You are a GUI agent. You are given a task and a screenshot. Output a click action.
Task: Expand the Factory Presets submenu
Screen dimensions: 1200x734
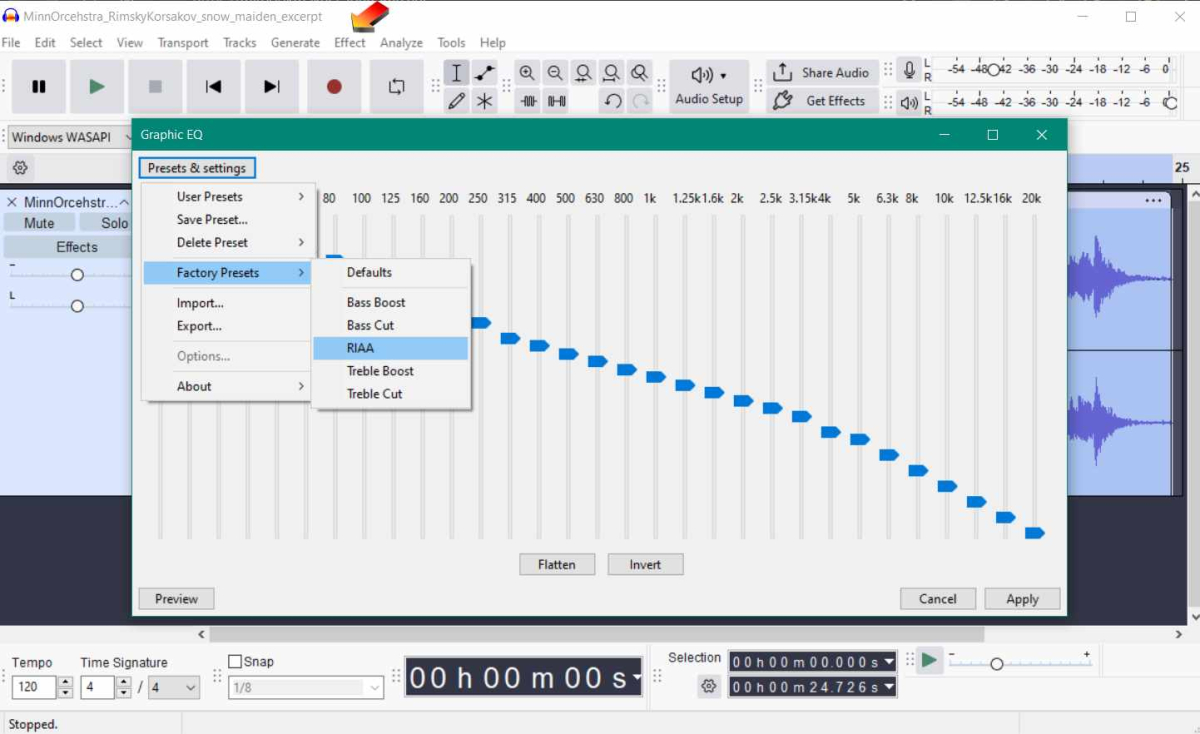coord(229,273)
